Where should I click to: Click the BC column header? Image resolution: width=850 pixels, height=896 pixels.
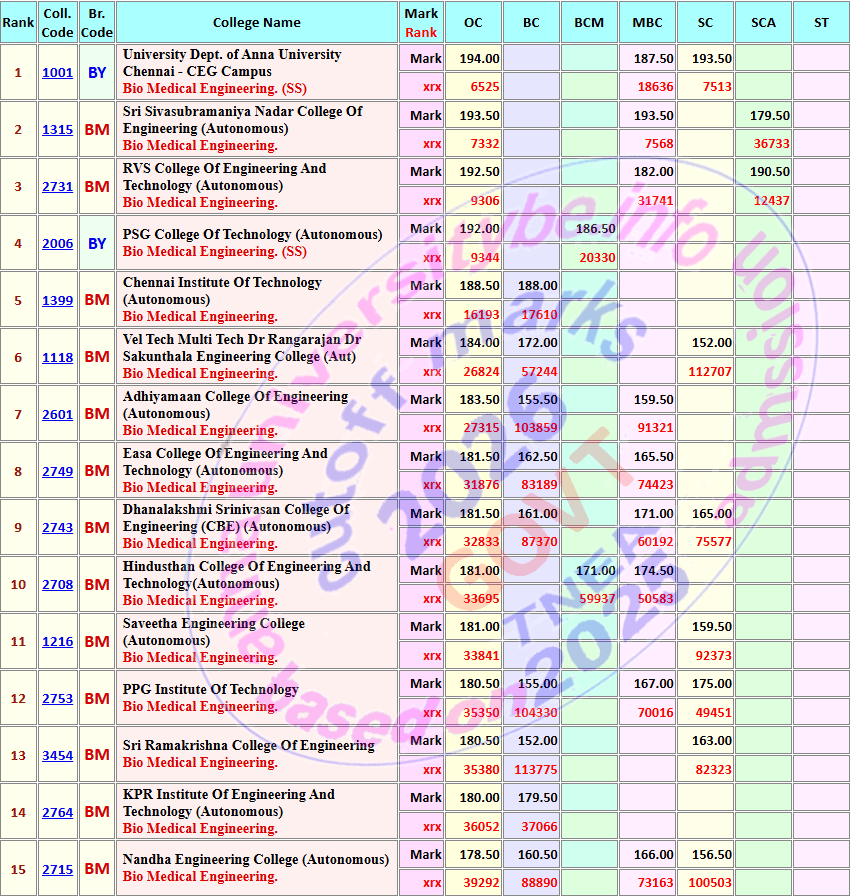[x=531, y=22]
